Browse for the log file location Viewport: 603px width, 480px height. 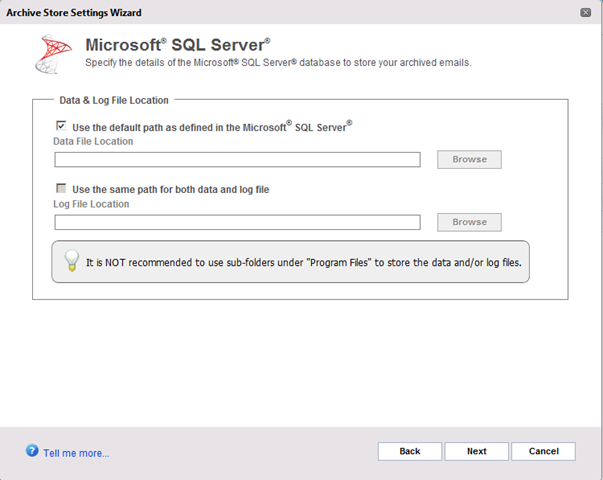[469, 222]
